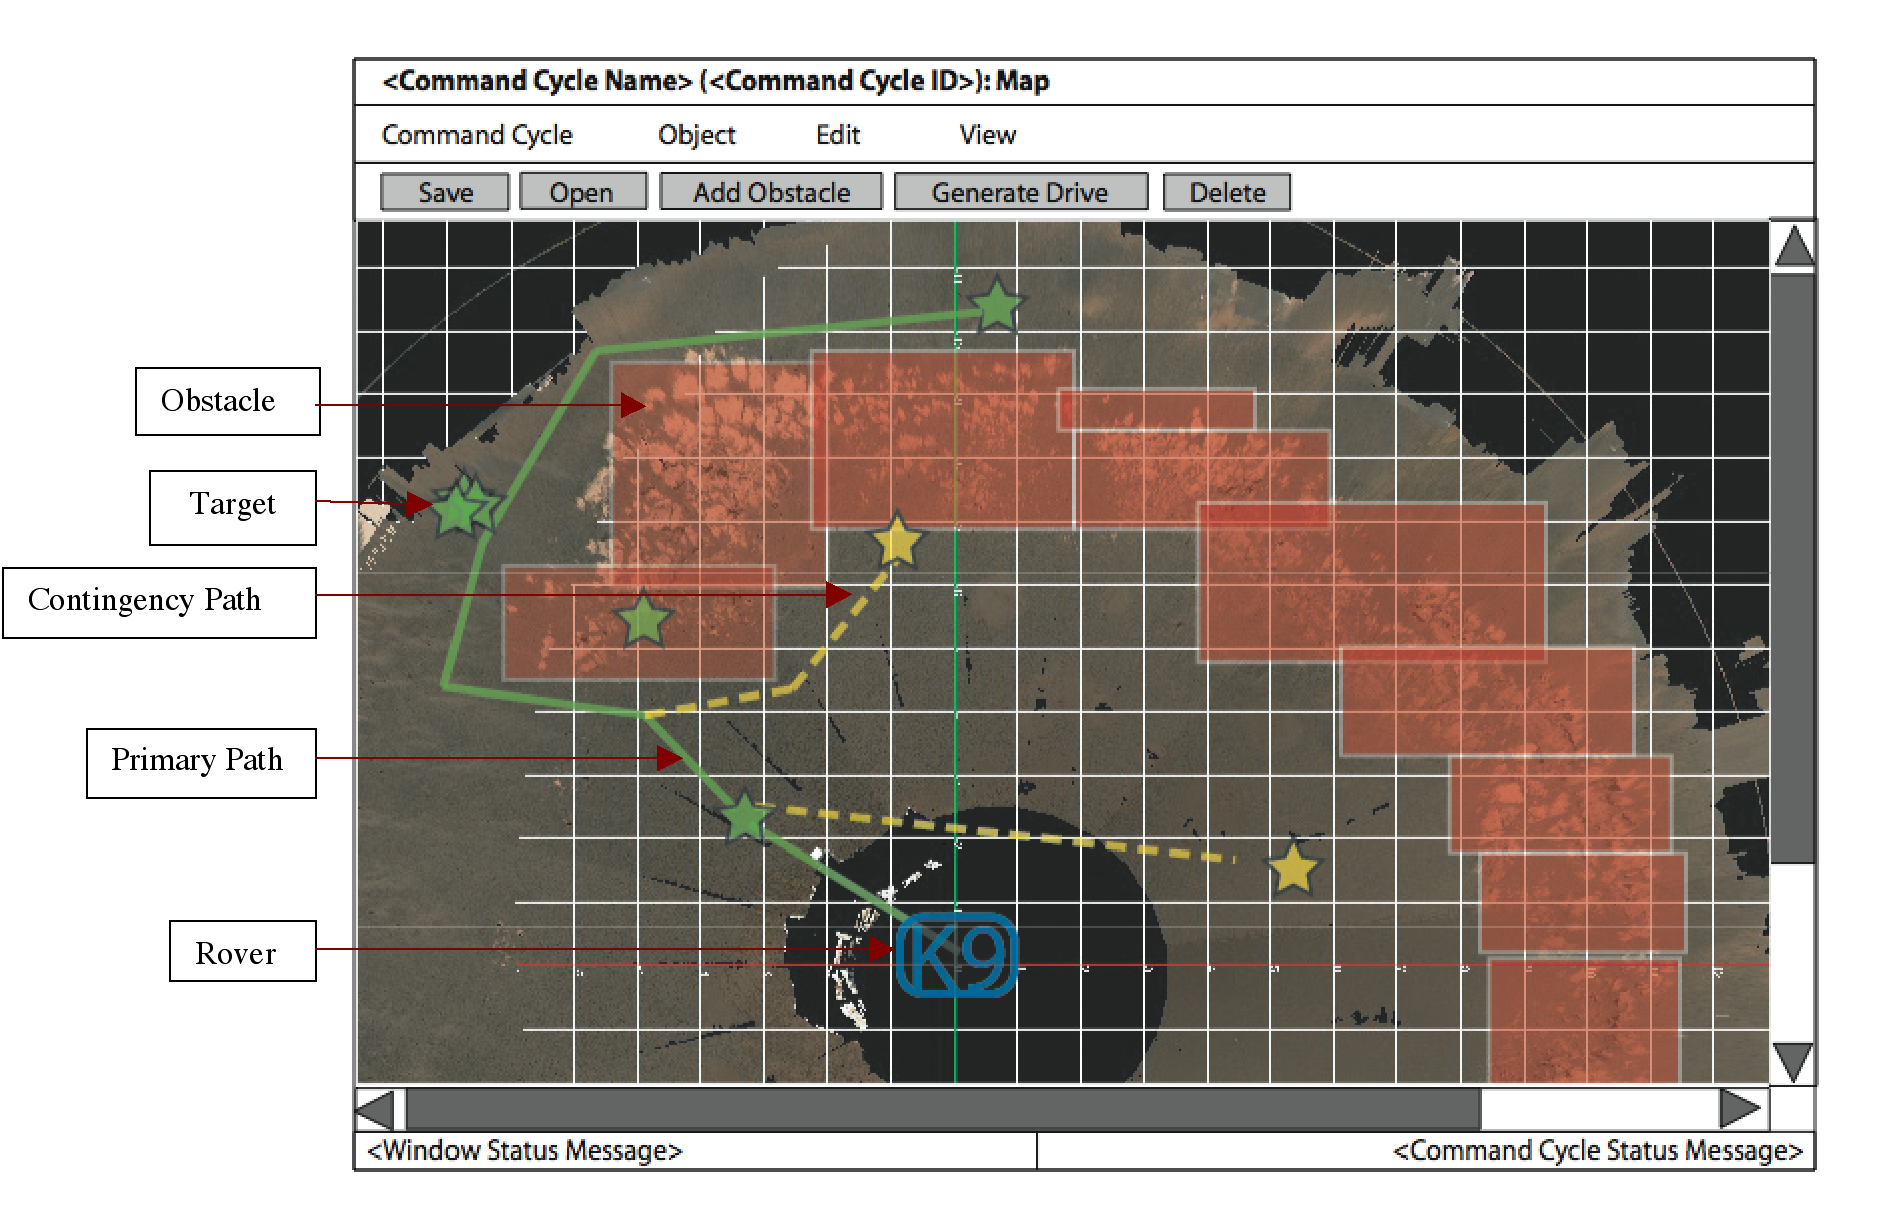Click Generate Drive button

pos(1020,192)
